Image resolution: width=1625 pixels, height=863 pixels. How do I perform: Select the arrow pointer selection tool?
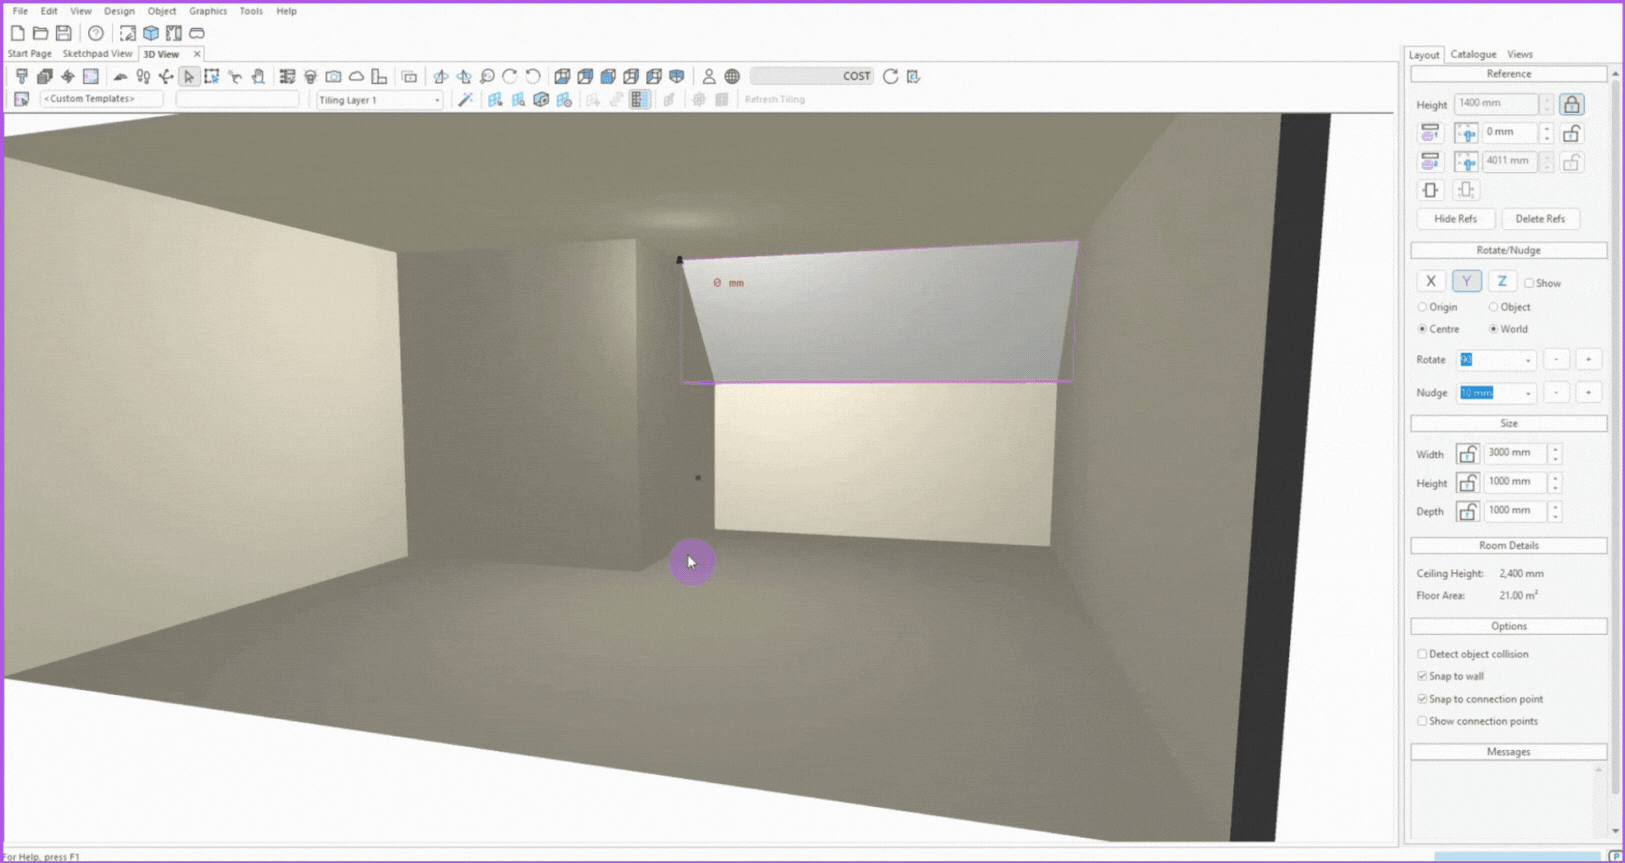[189, 76]
